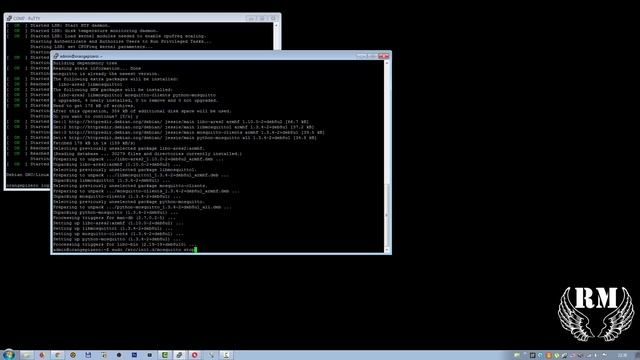
Task: Minimize the back COM PuTTY window
Action: tap(251, 18)
